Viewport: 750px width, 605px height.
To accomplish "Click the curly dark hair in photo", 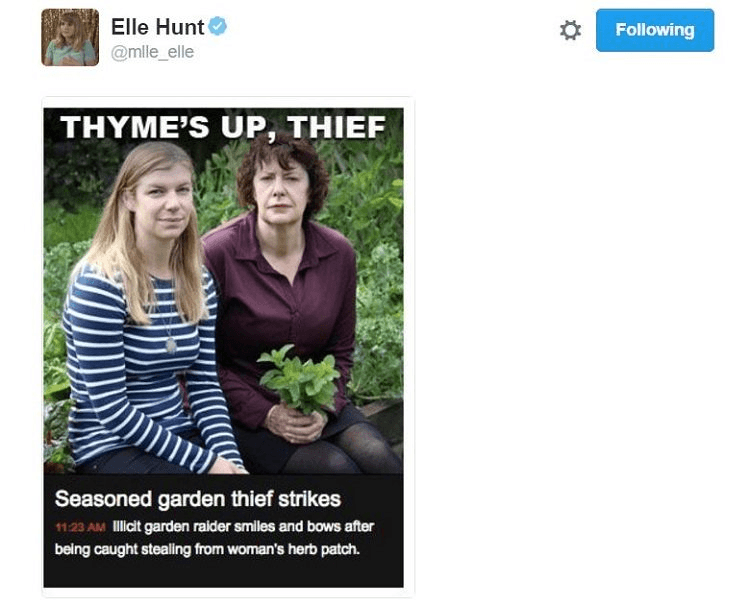I will pyautogui.click(x=284, y=167).
